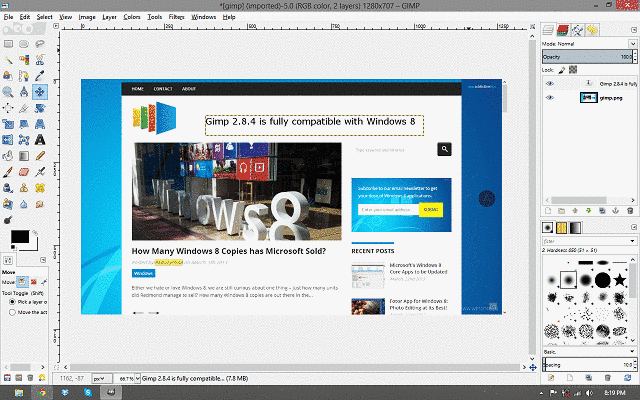The image size is (640, 400).
Task: Open the image menu arrow by ruler corner
Action: 56,26
